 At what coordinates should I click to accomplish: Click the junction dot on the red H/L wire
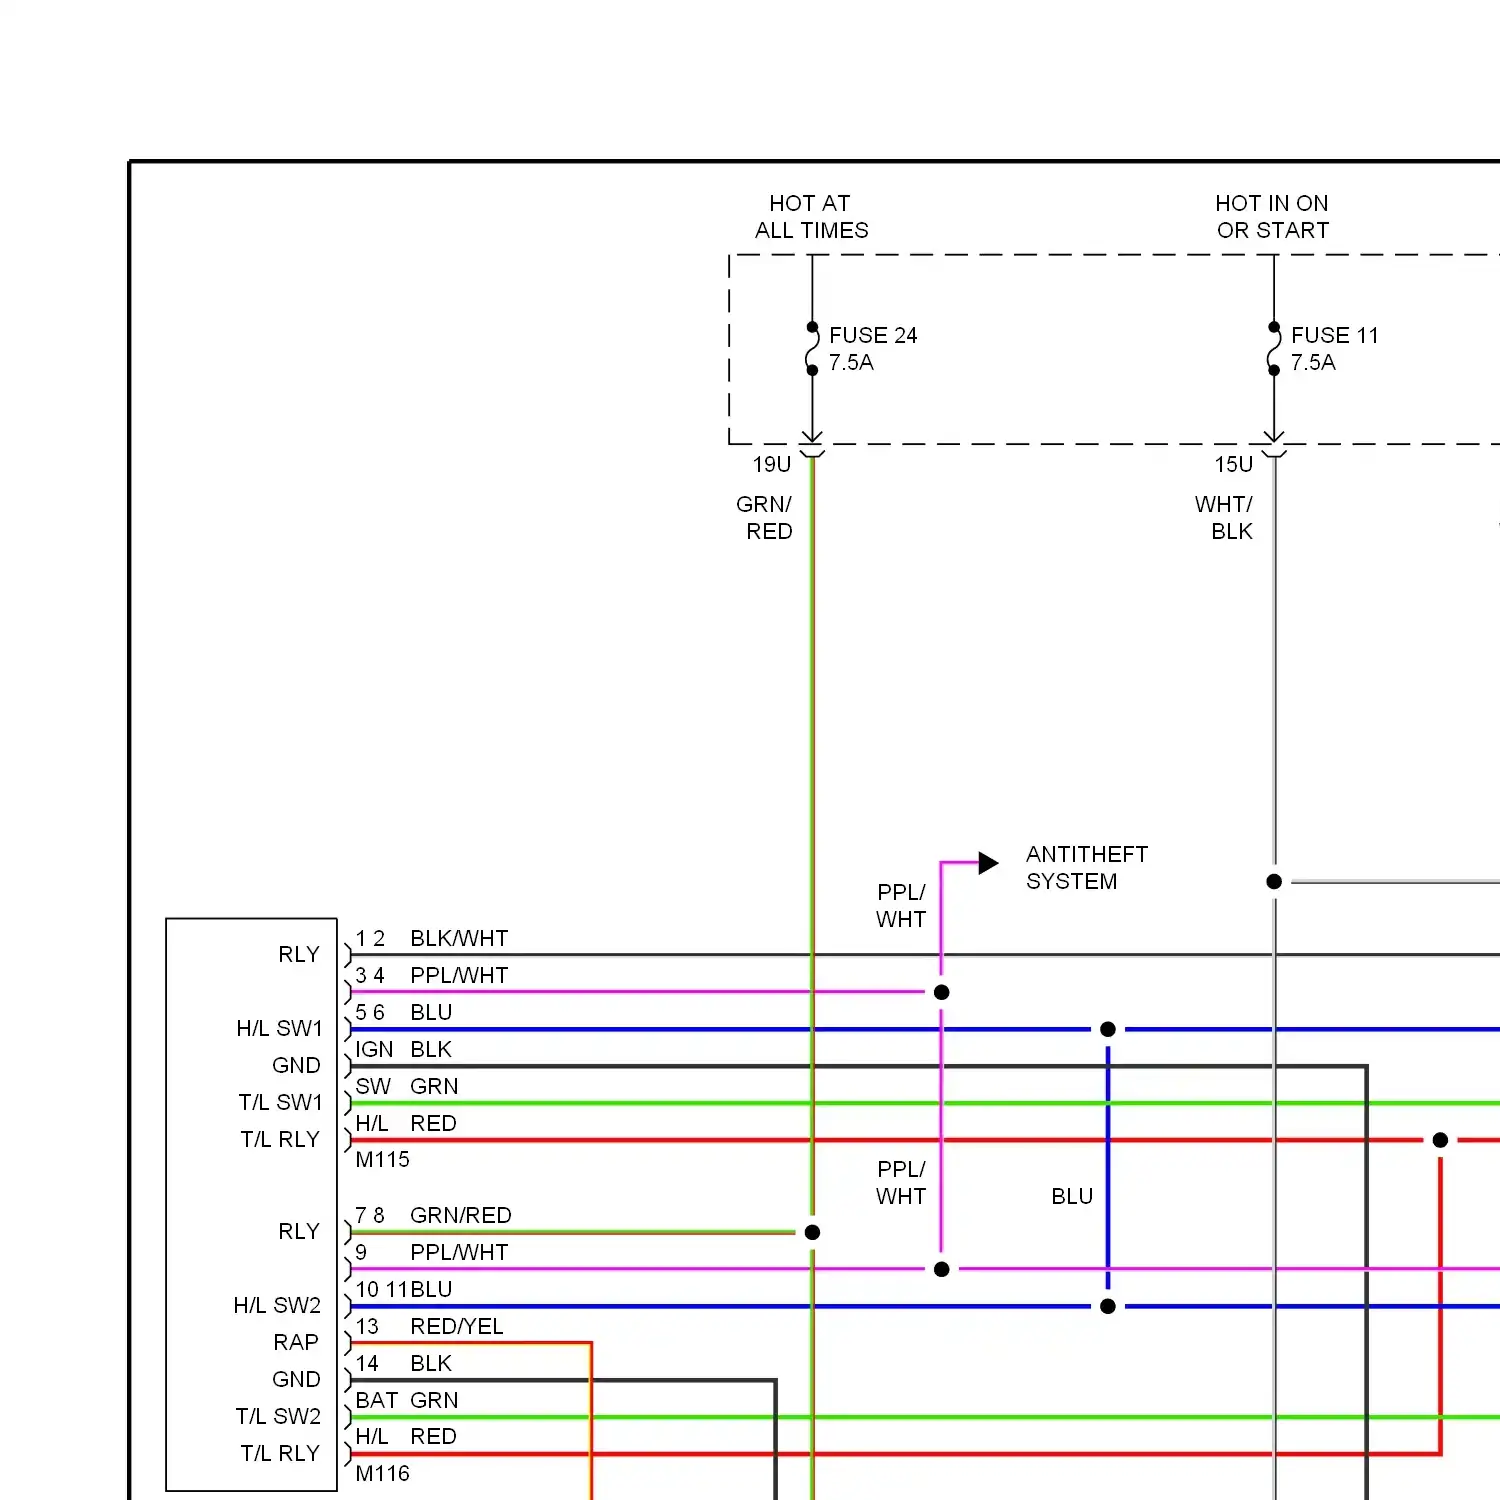1440,1140
